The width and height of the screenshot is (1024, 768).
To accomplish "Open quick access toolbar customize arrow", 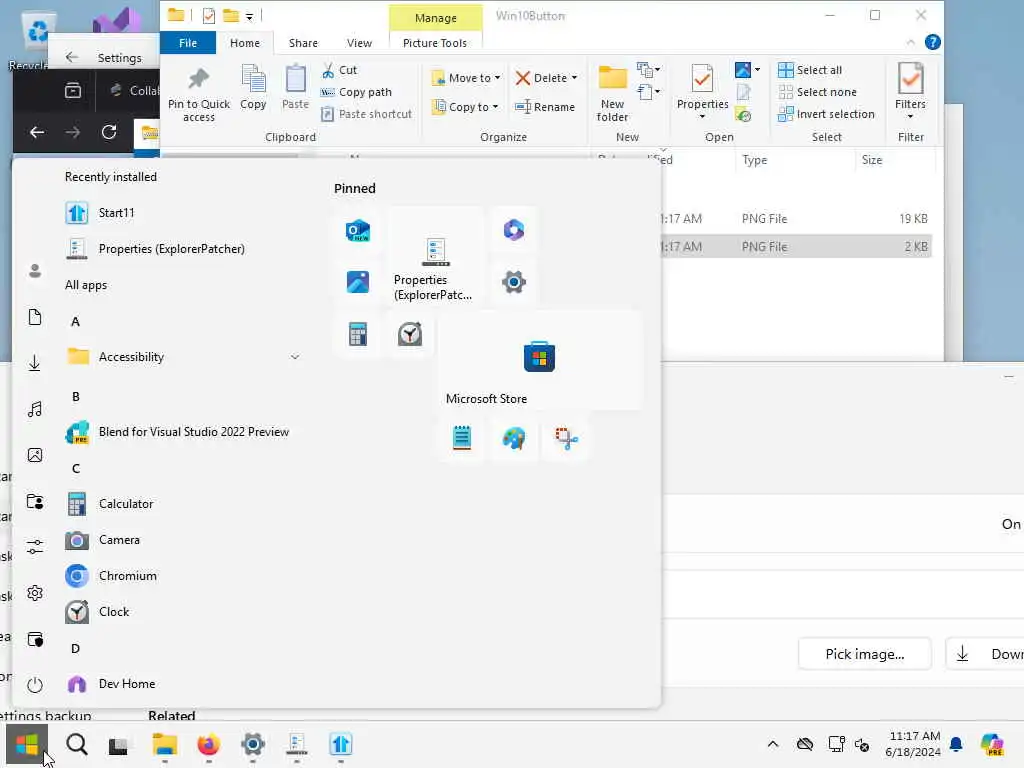I will coord(249,16).
